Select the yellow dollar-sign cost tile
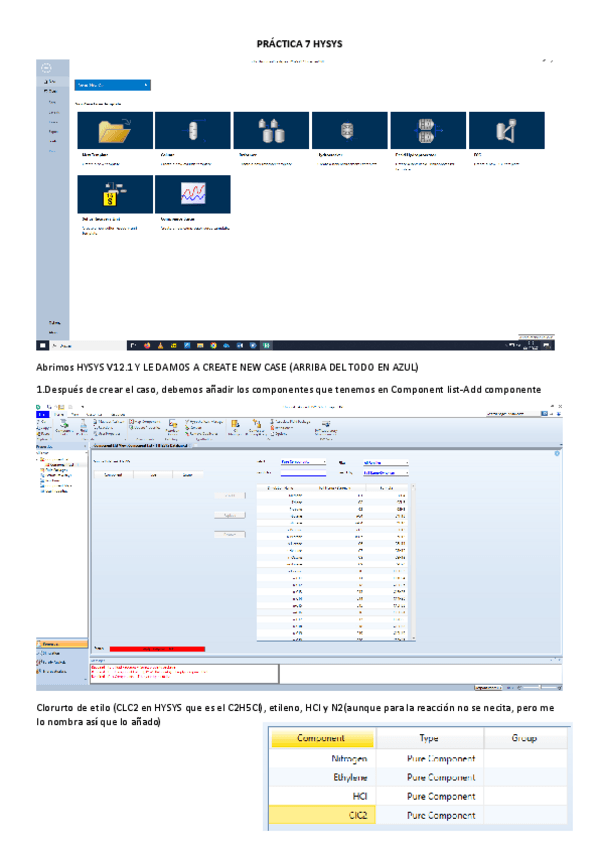 click(115, 194)
